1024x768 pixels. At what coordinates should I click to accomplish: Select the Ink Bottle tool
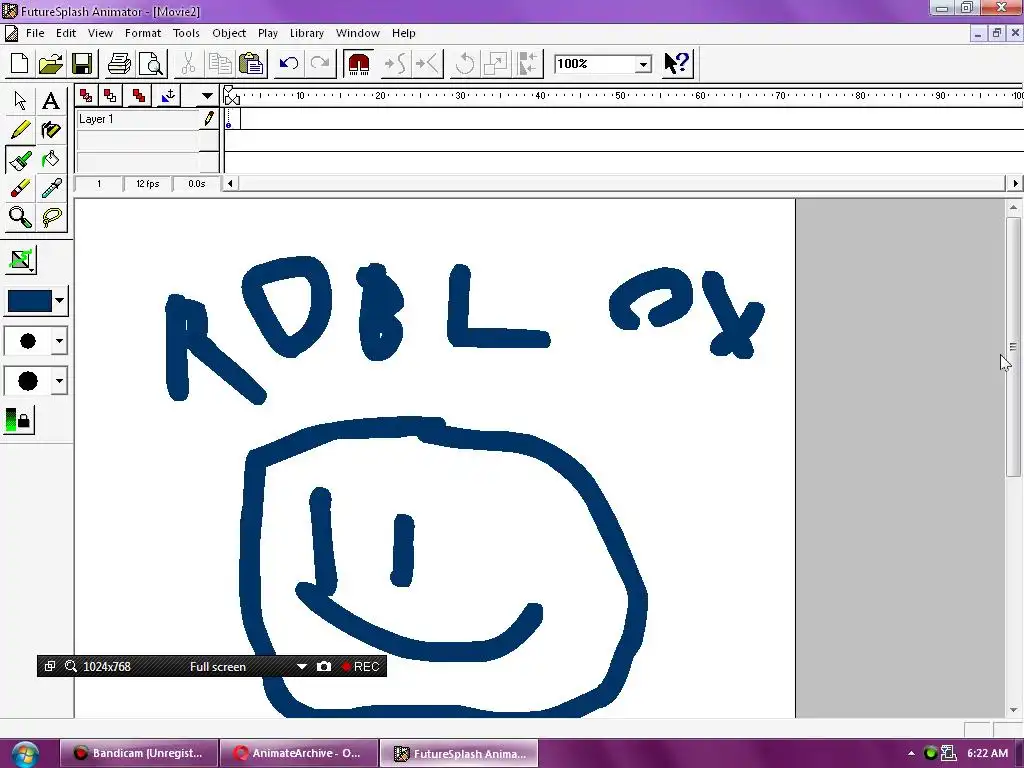pos(50,130)
